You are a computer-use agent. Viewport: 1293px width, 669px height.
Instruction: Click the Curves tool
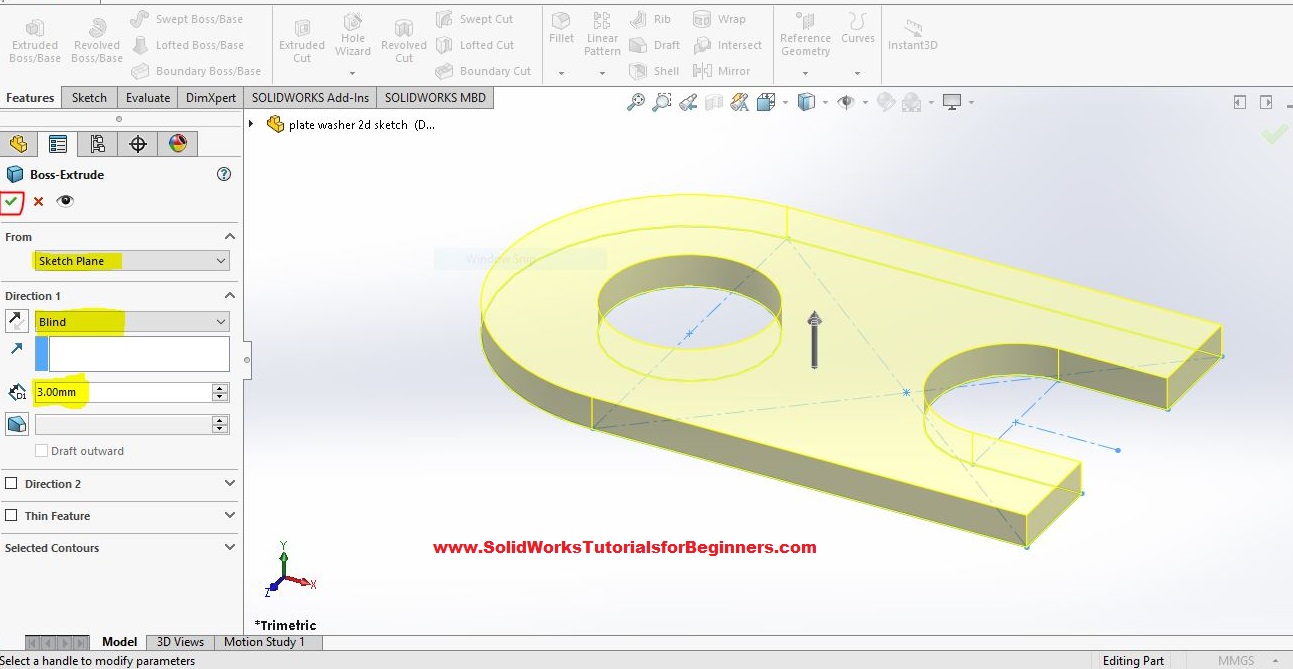click(858, 29)
